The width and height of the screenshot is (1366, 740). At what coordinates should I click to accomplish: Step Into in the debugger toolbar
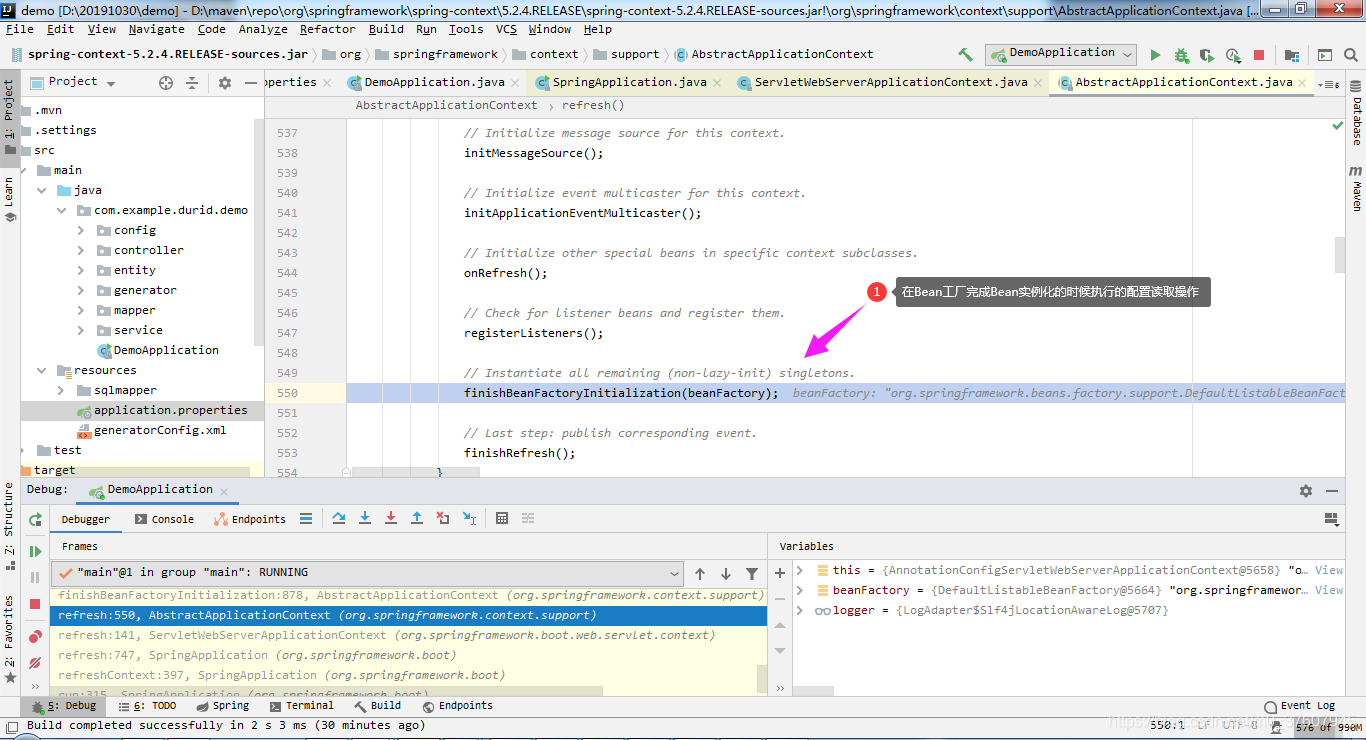[365, 518]
